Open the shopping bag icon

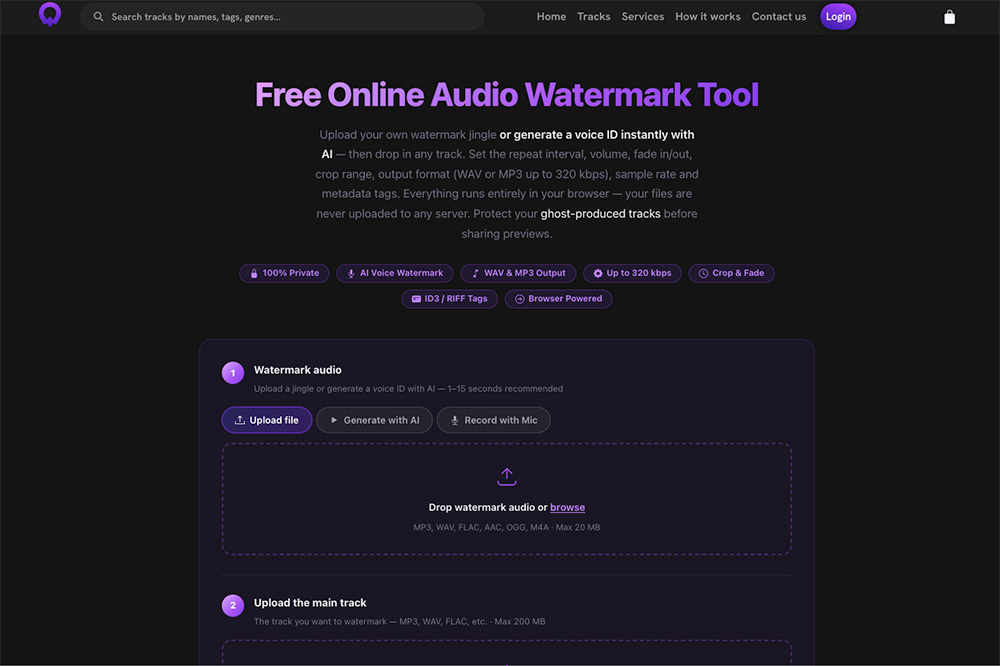949,16
